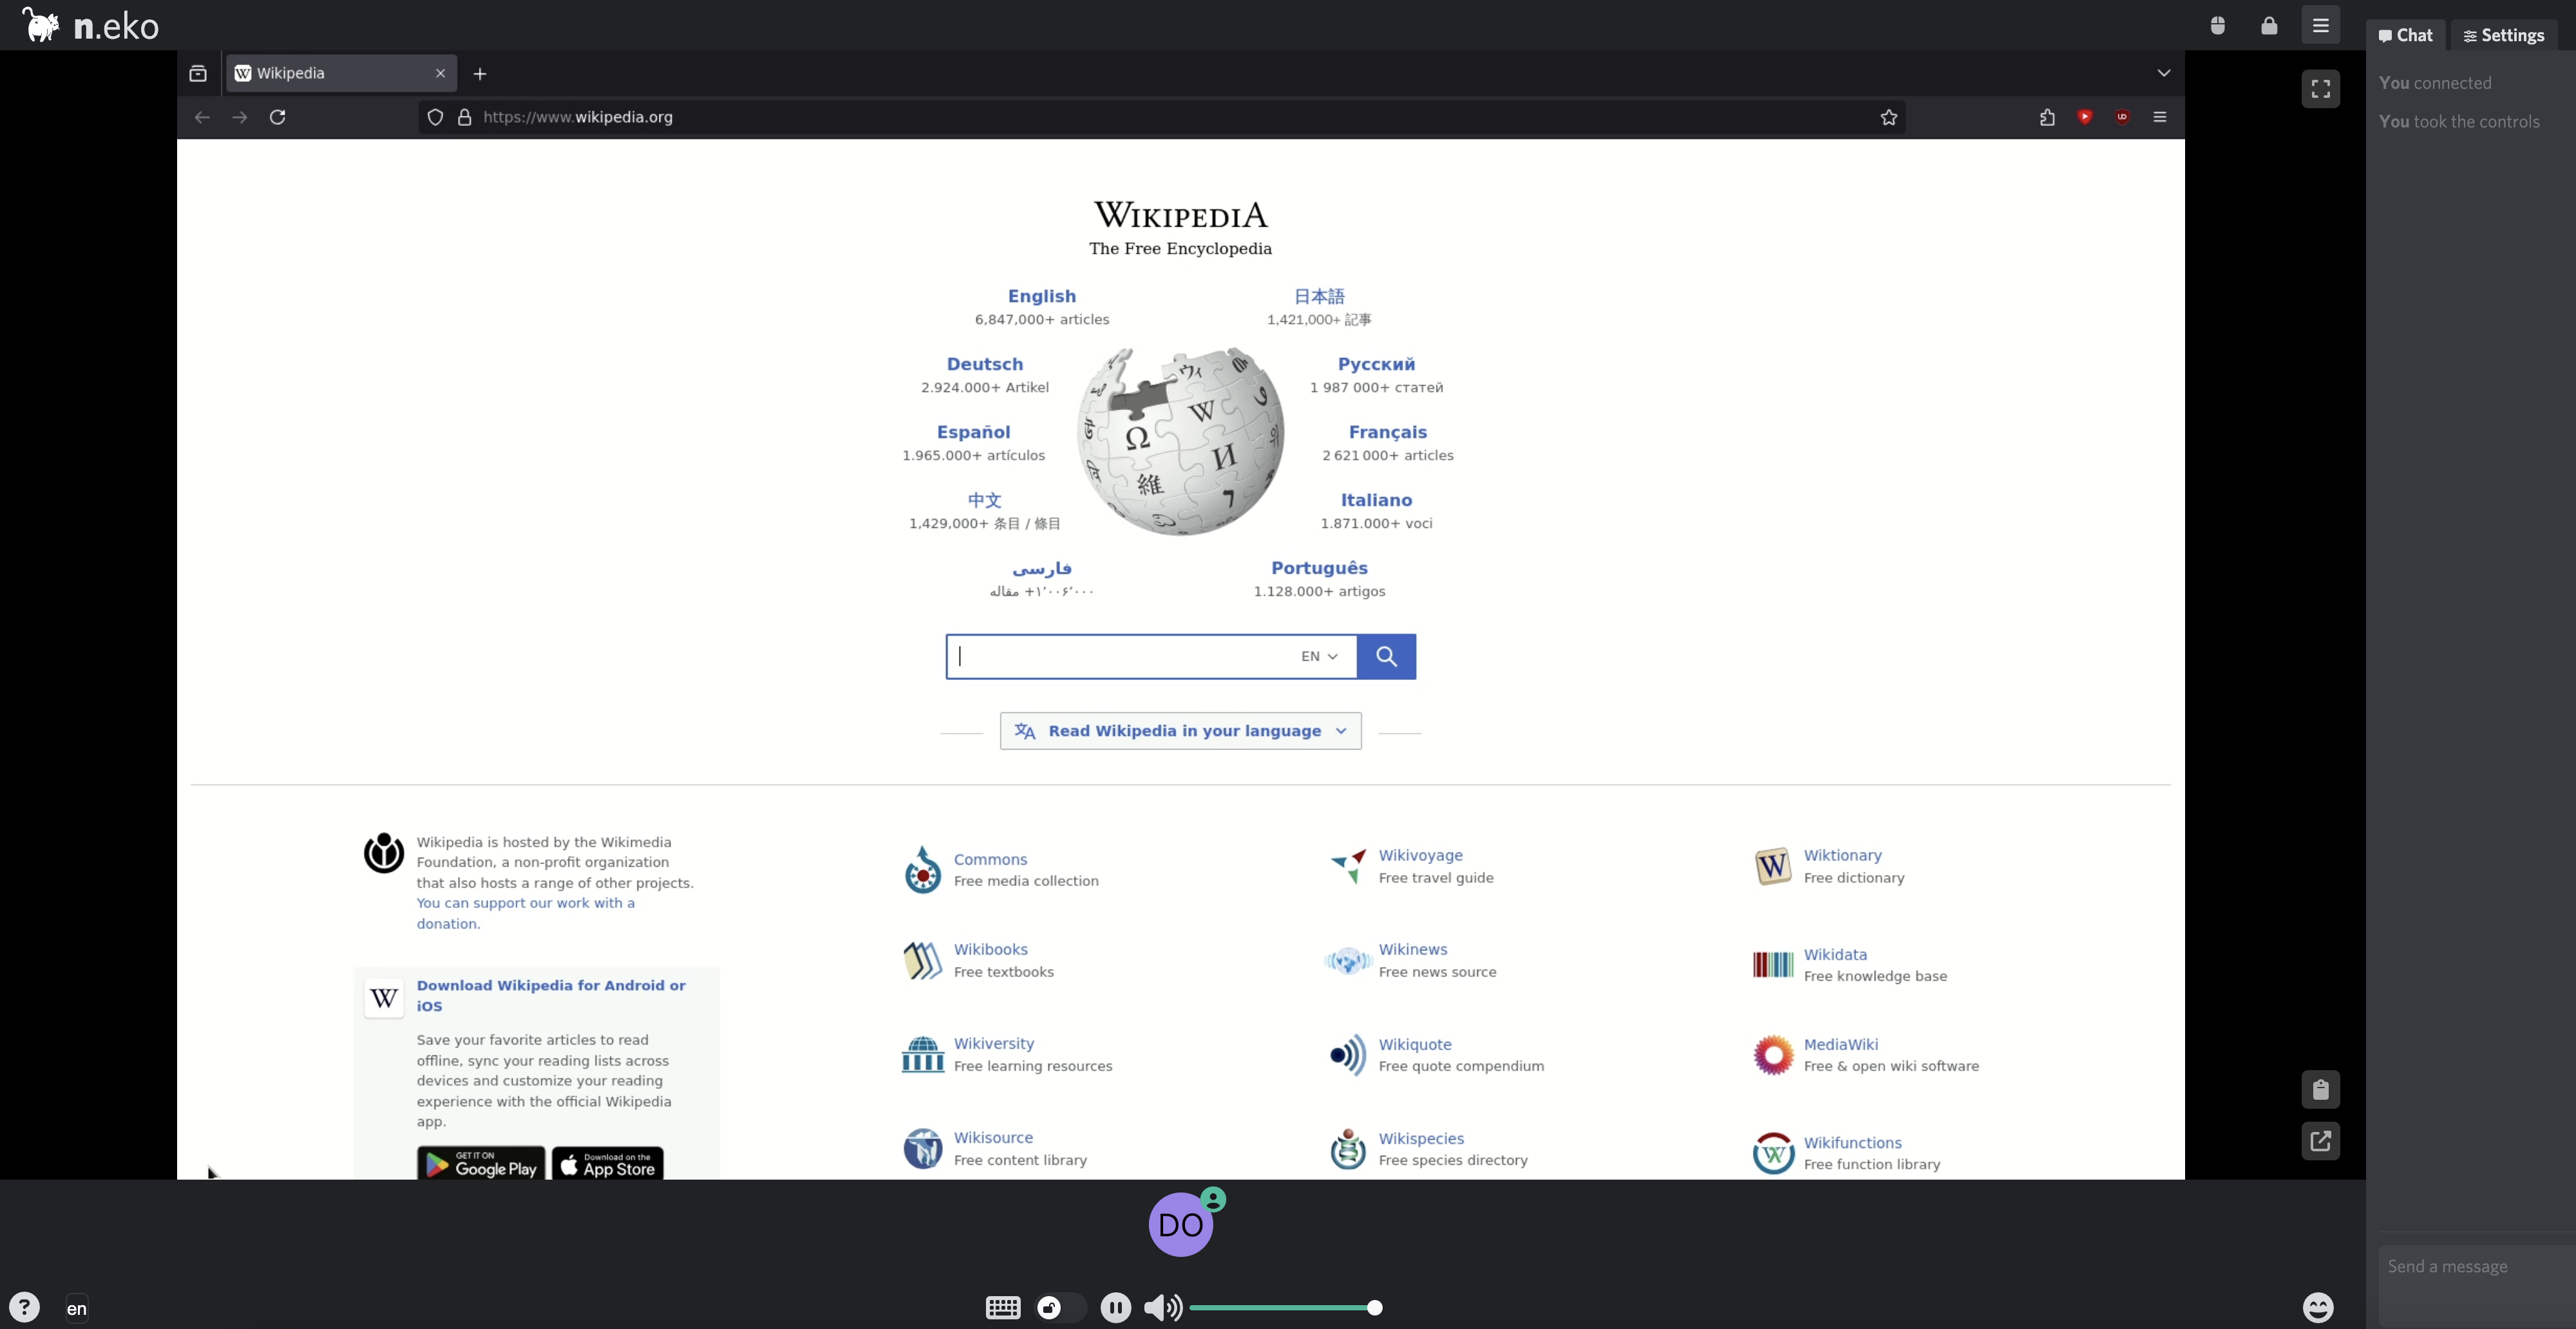Open a new browser tab

tap(480, 73)
